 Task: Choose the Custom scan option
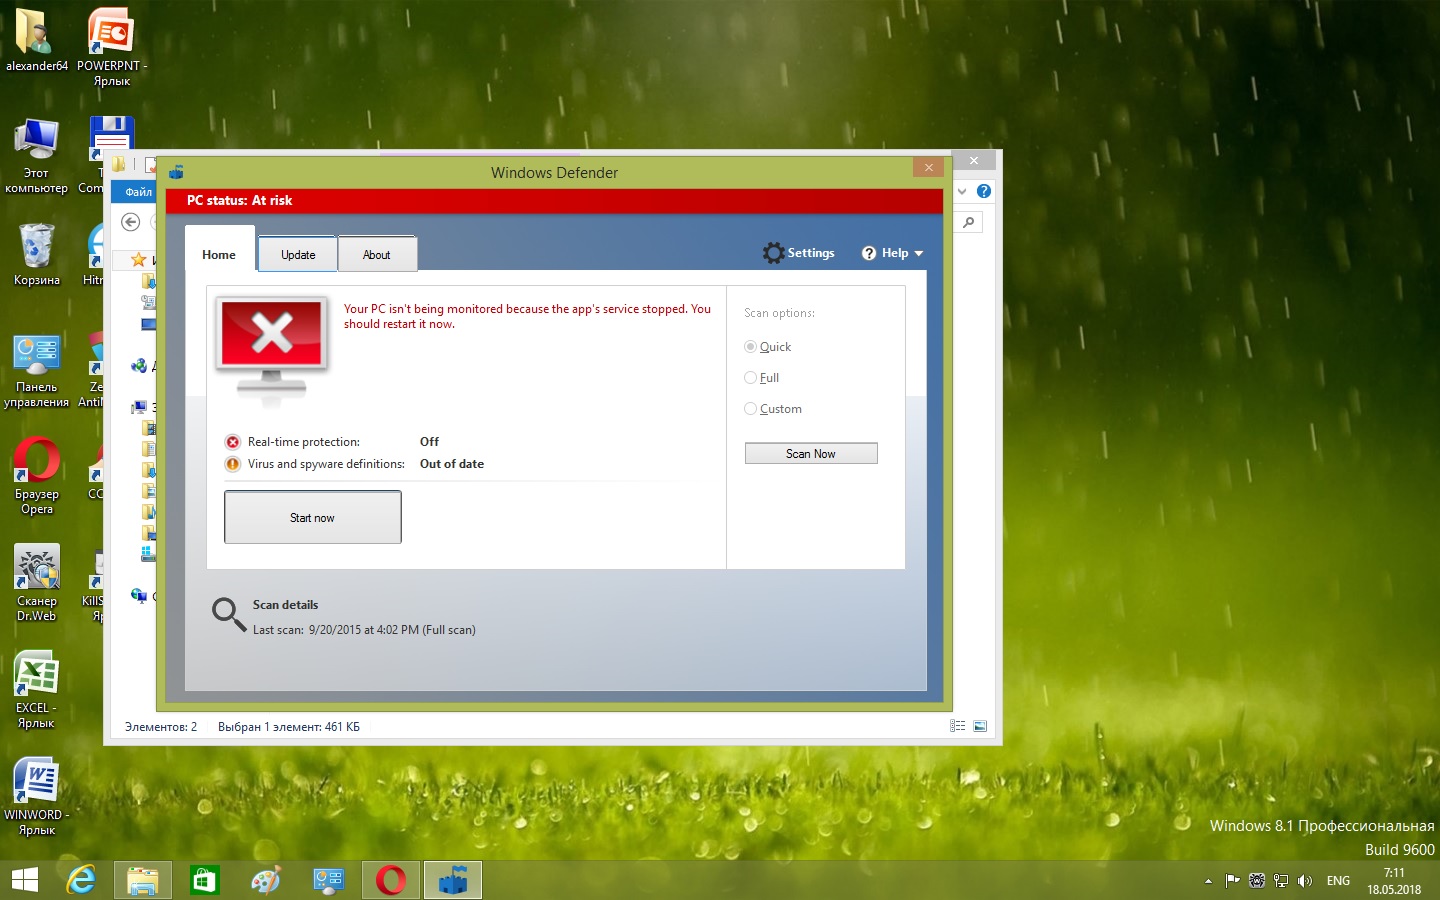pyautogui.click(x=751, y=409)
